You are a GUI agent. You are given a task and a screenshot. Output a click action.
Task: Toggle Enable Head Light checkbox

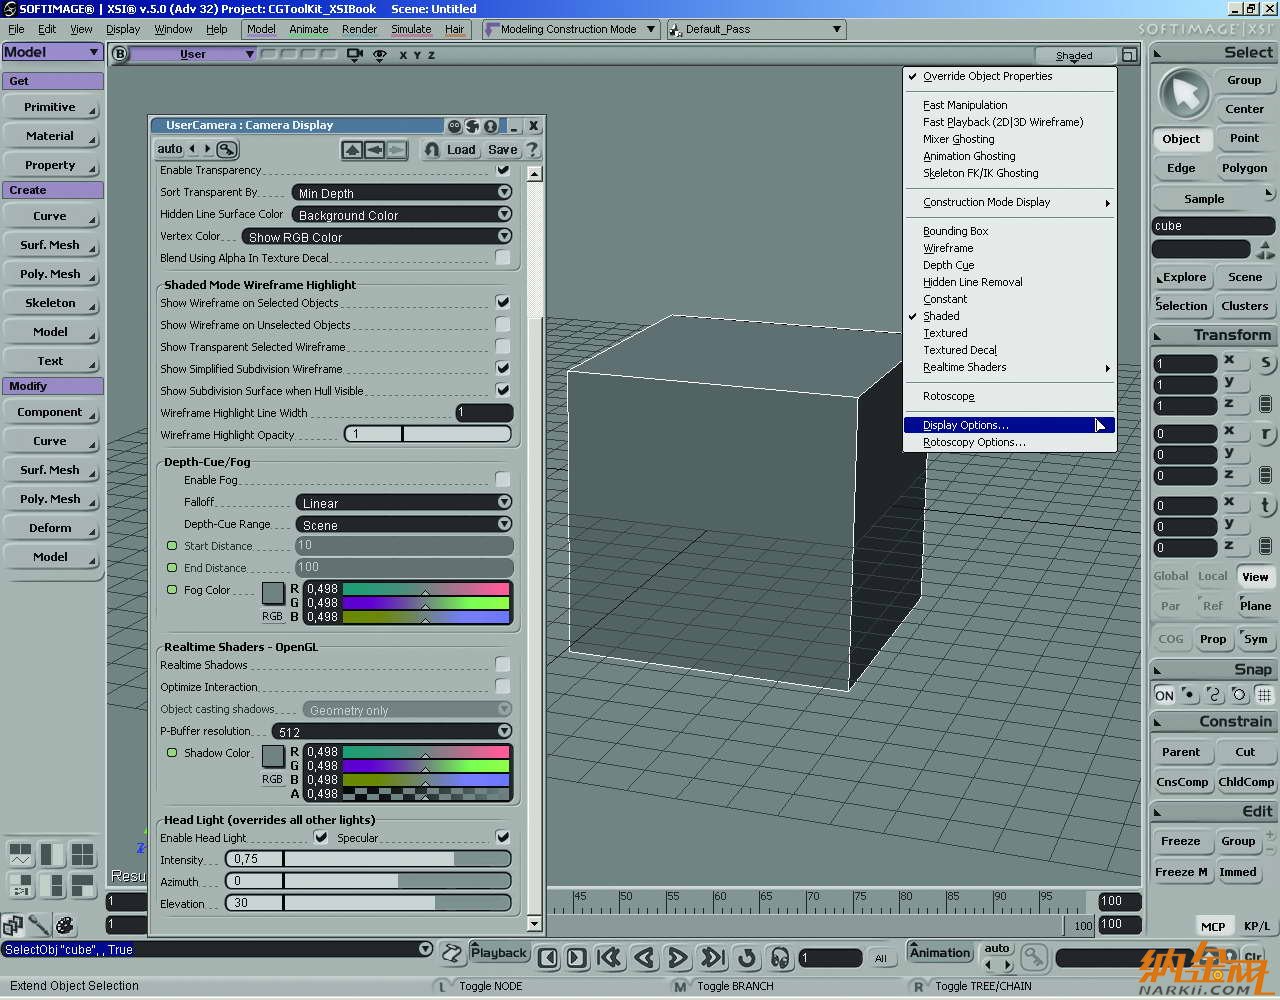coord(321,837)
